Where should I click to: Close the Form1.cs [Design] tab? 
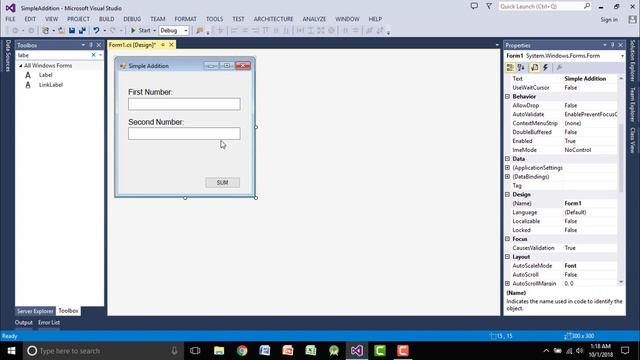click(171, 45)
